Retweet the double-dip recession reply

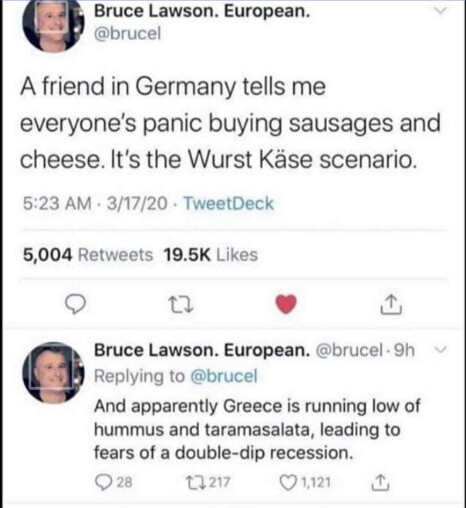(x=207, y=482)
